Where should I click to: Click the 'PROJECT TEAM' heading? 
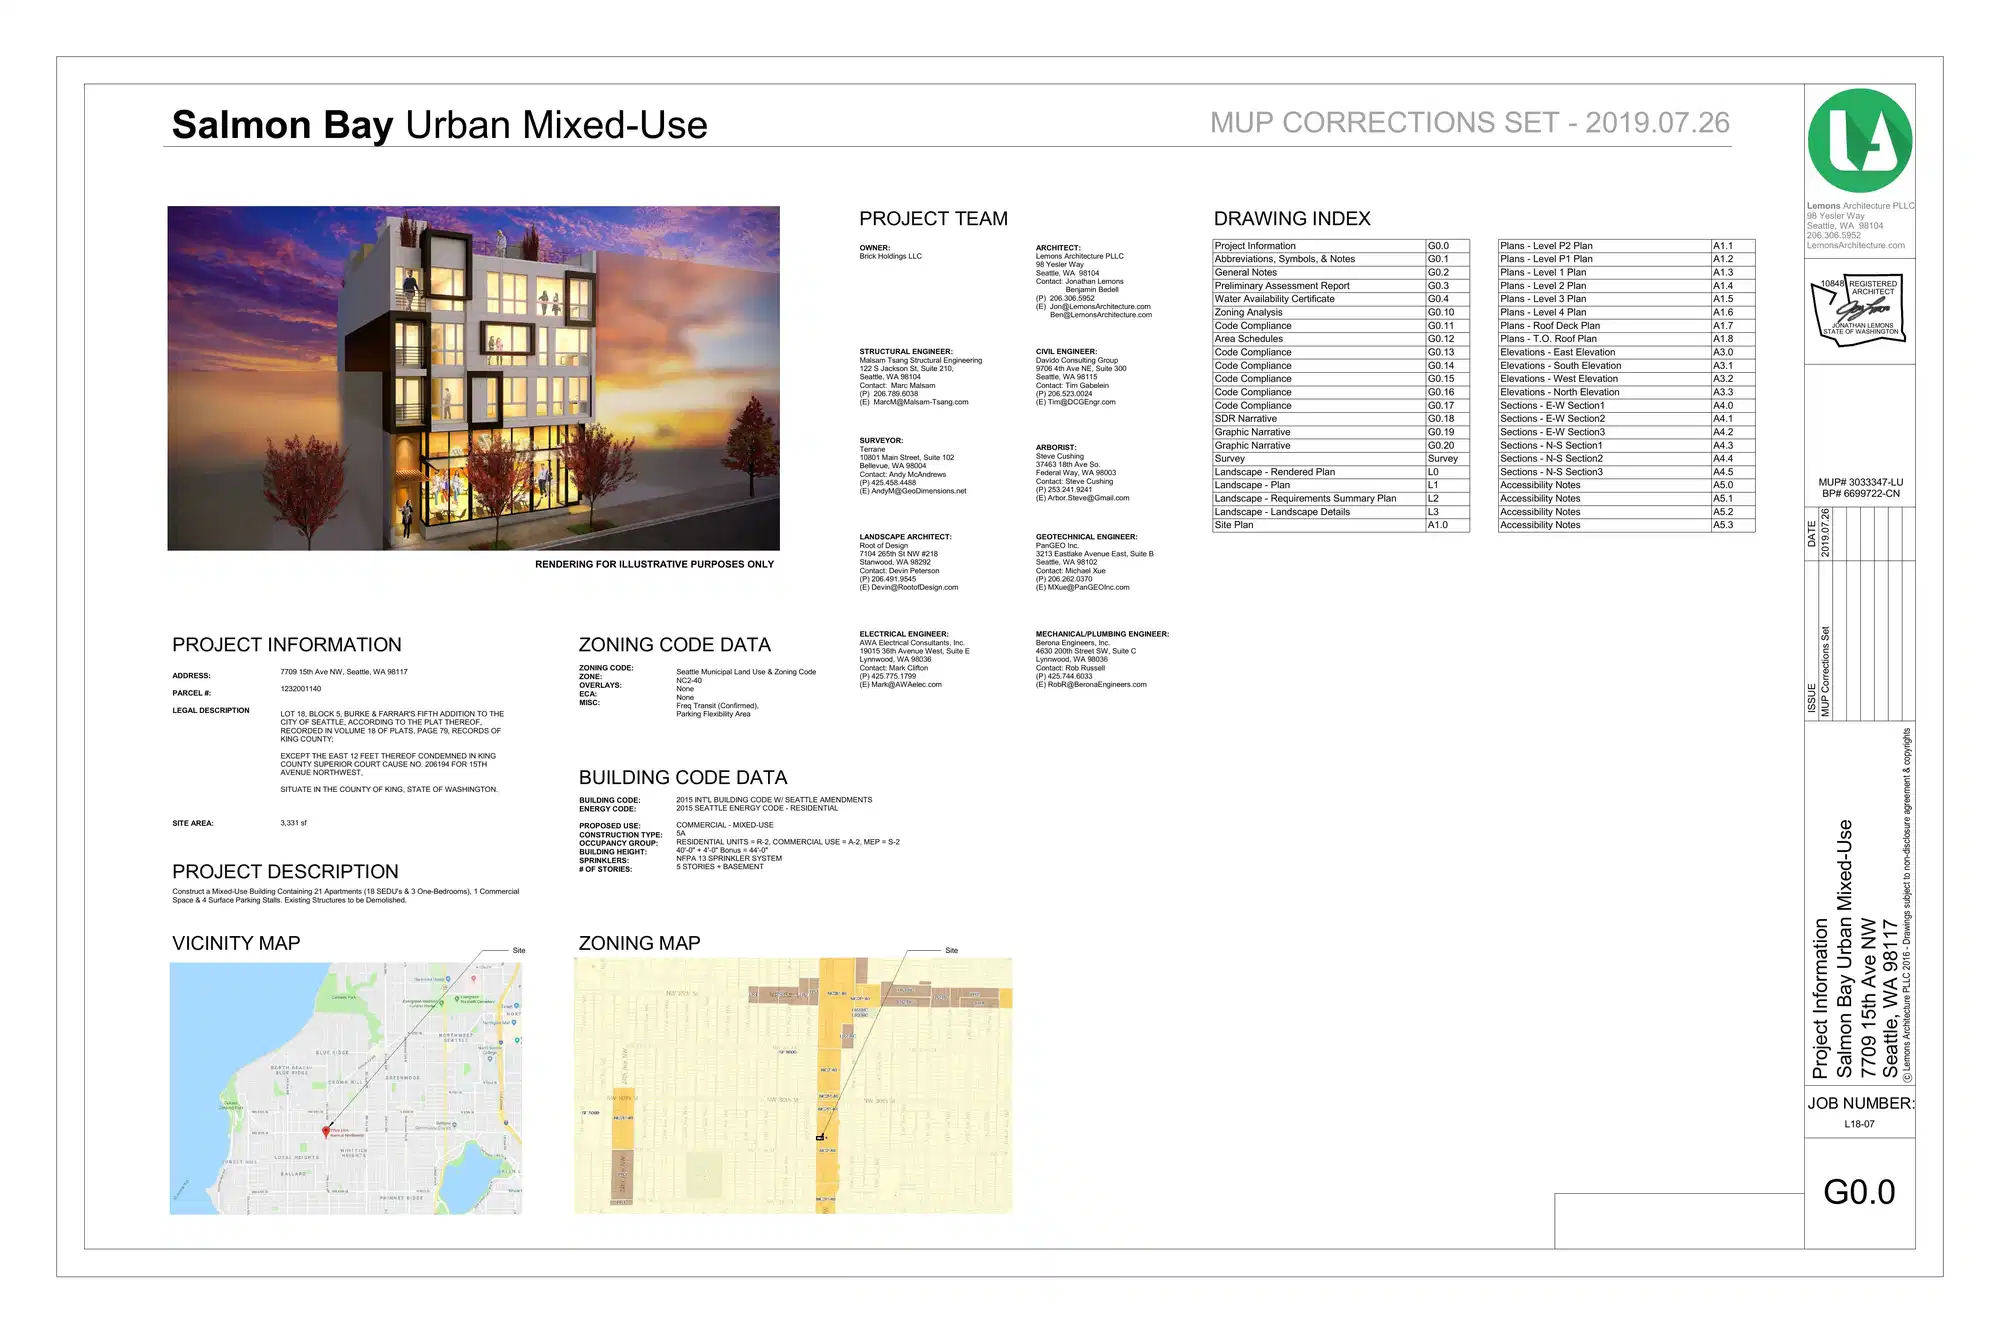(x=933, y=219)
